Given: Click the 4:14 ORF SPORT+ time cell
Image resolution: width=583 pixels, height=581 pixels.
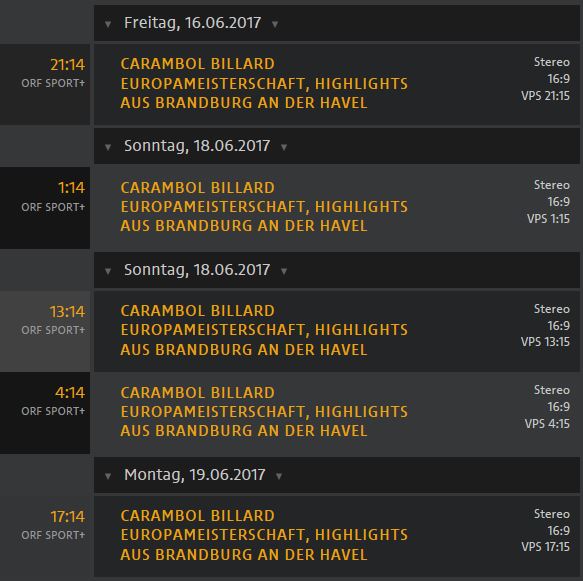Looking at the screenshot, I should [45, 413].
